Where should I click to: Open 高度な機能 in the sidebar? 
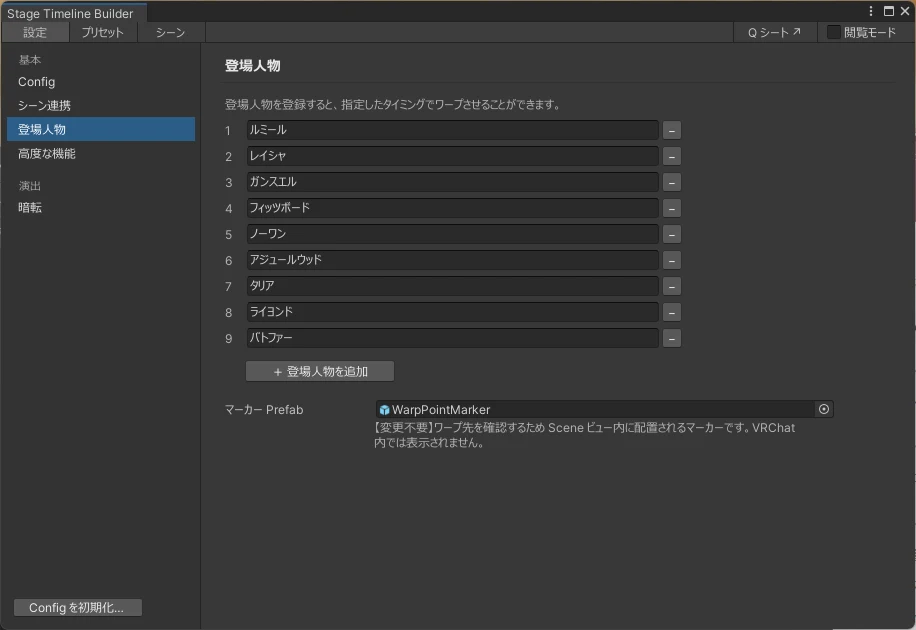100,154
